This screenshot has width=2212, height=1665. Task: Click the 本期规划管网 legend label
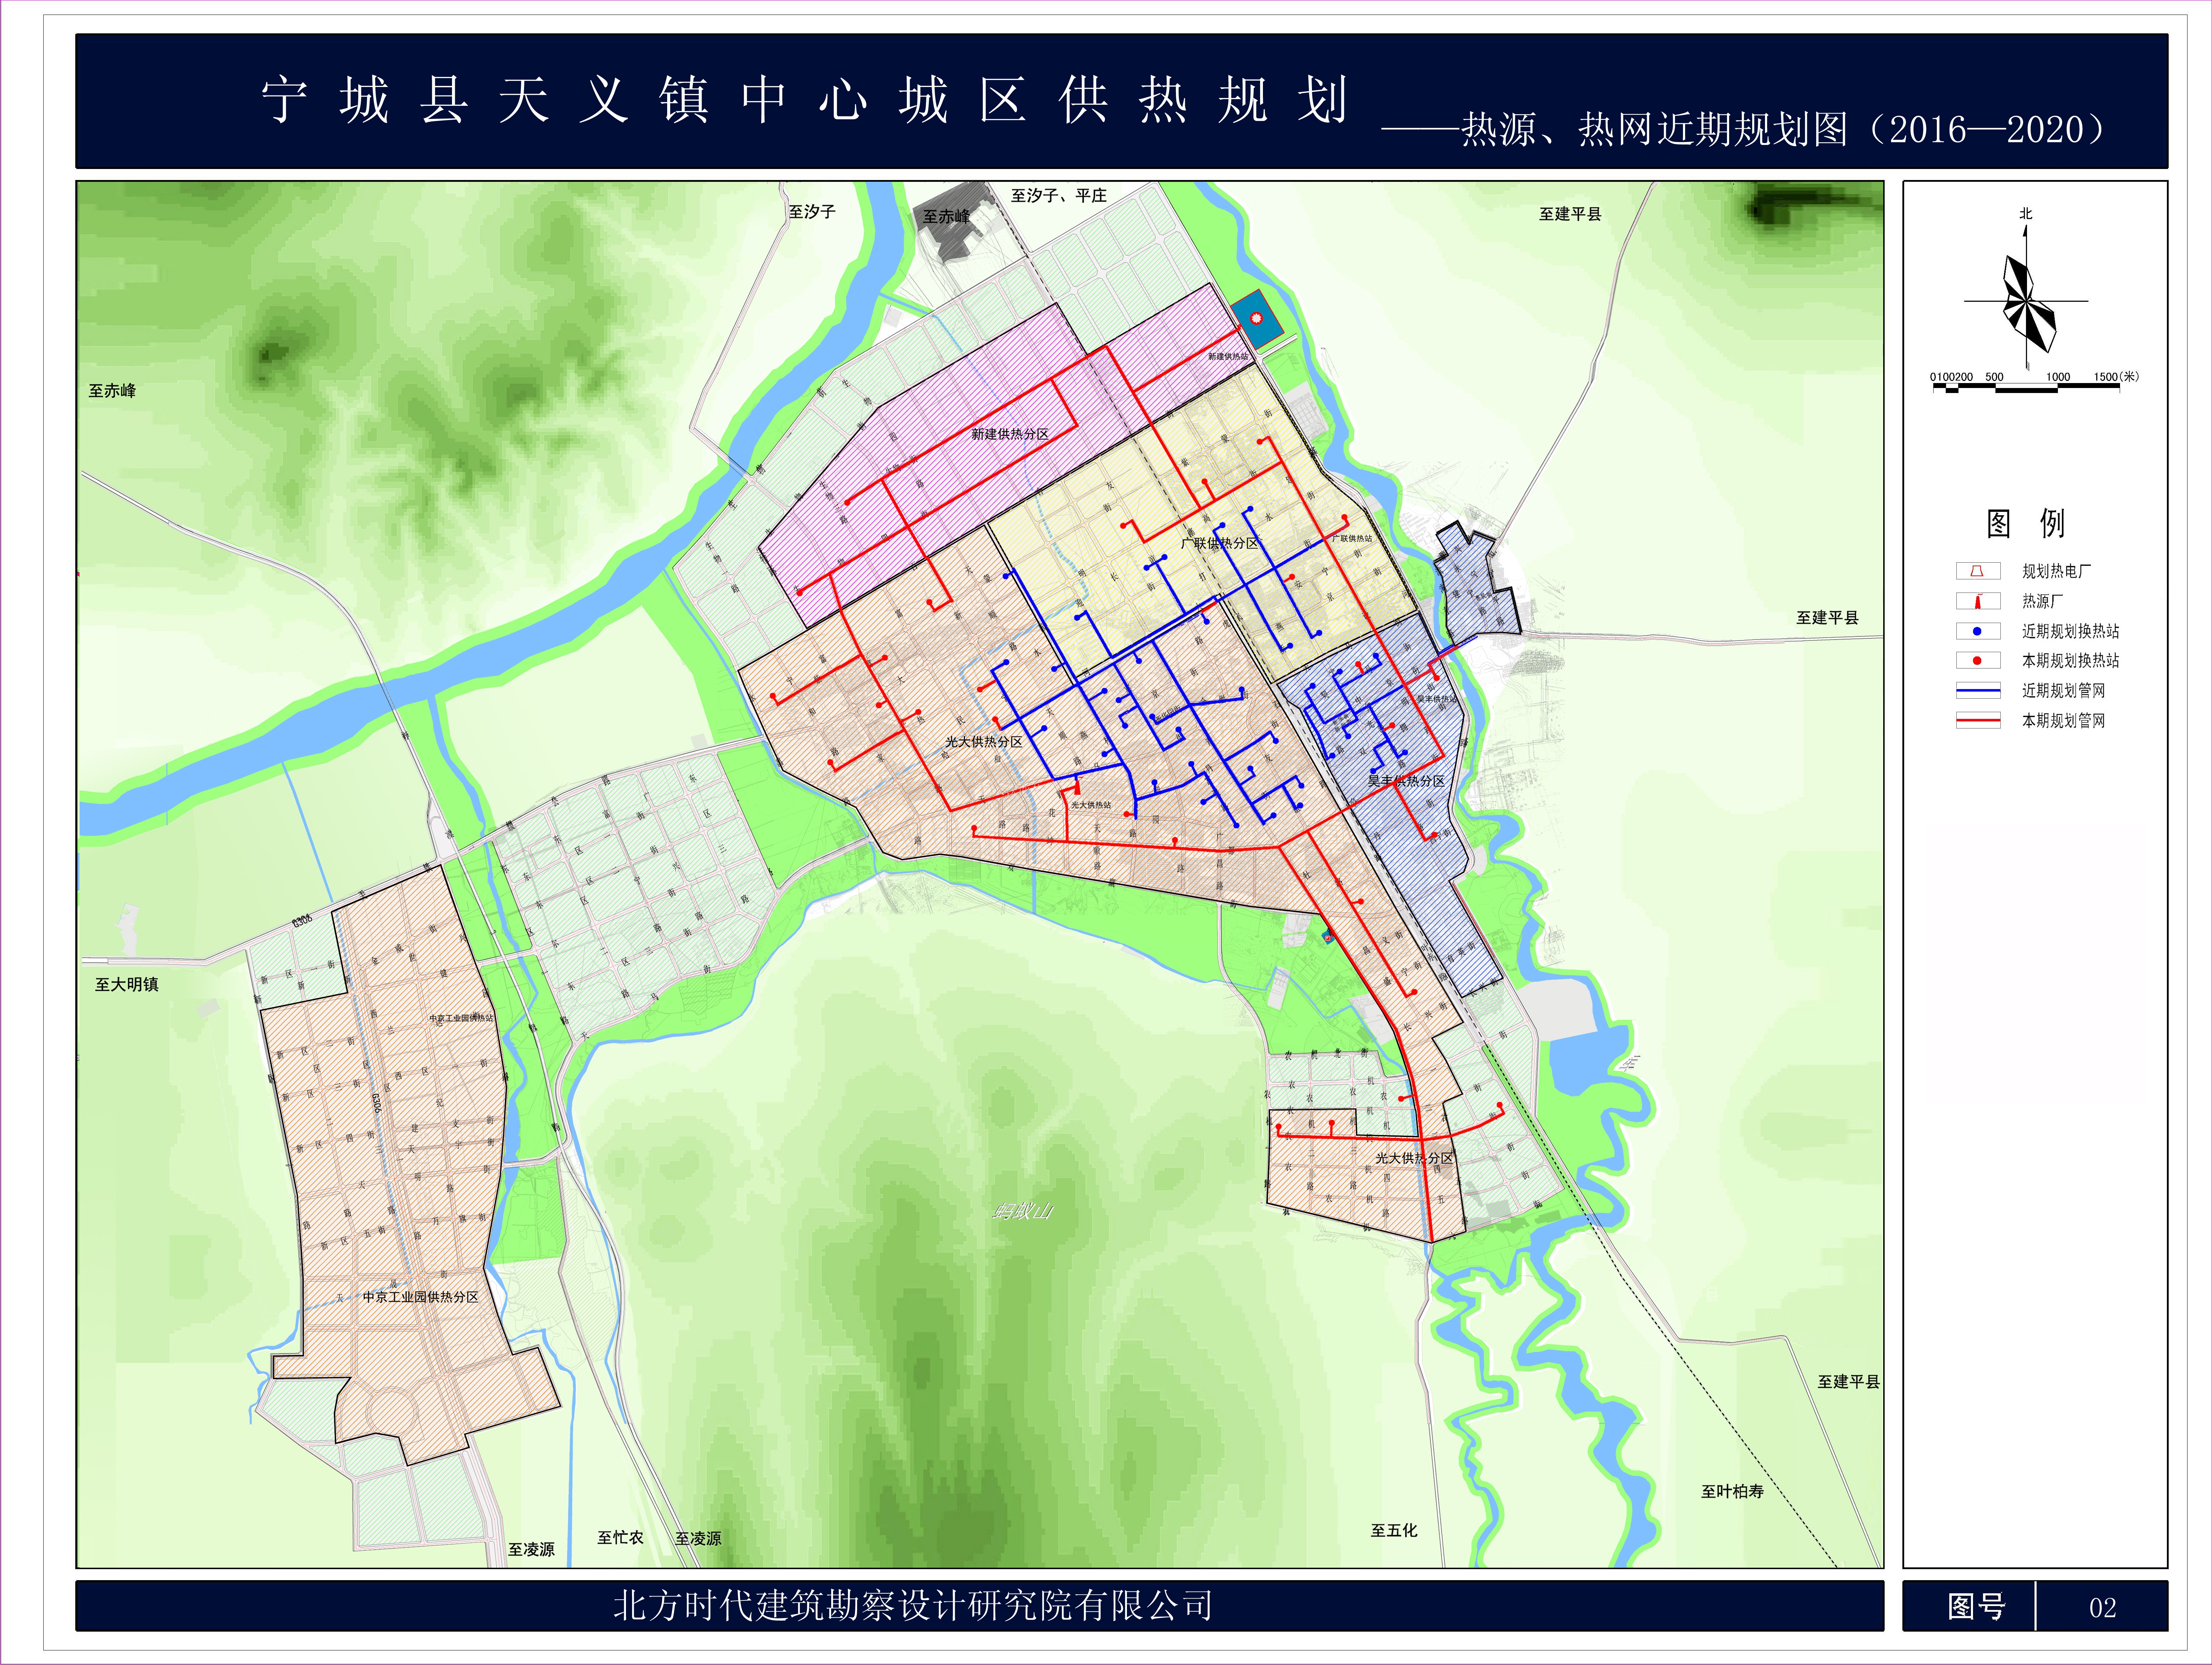pos(2063,720)
